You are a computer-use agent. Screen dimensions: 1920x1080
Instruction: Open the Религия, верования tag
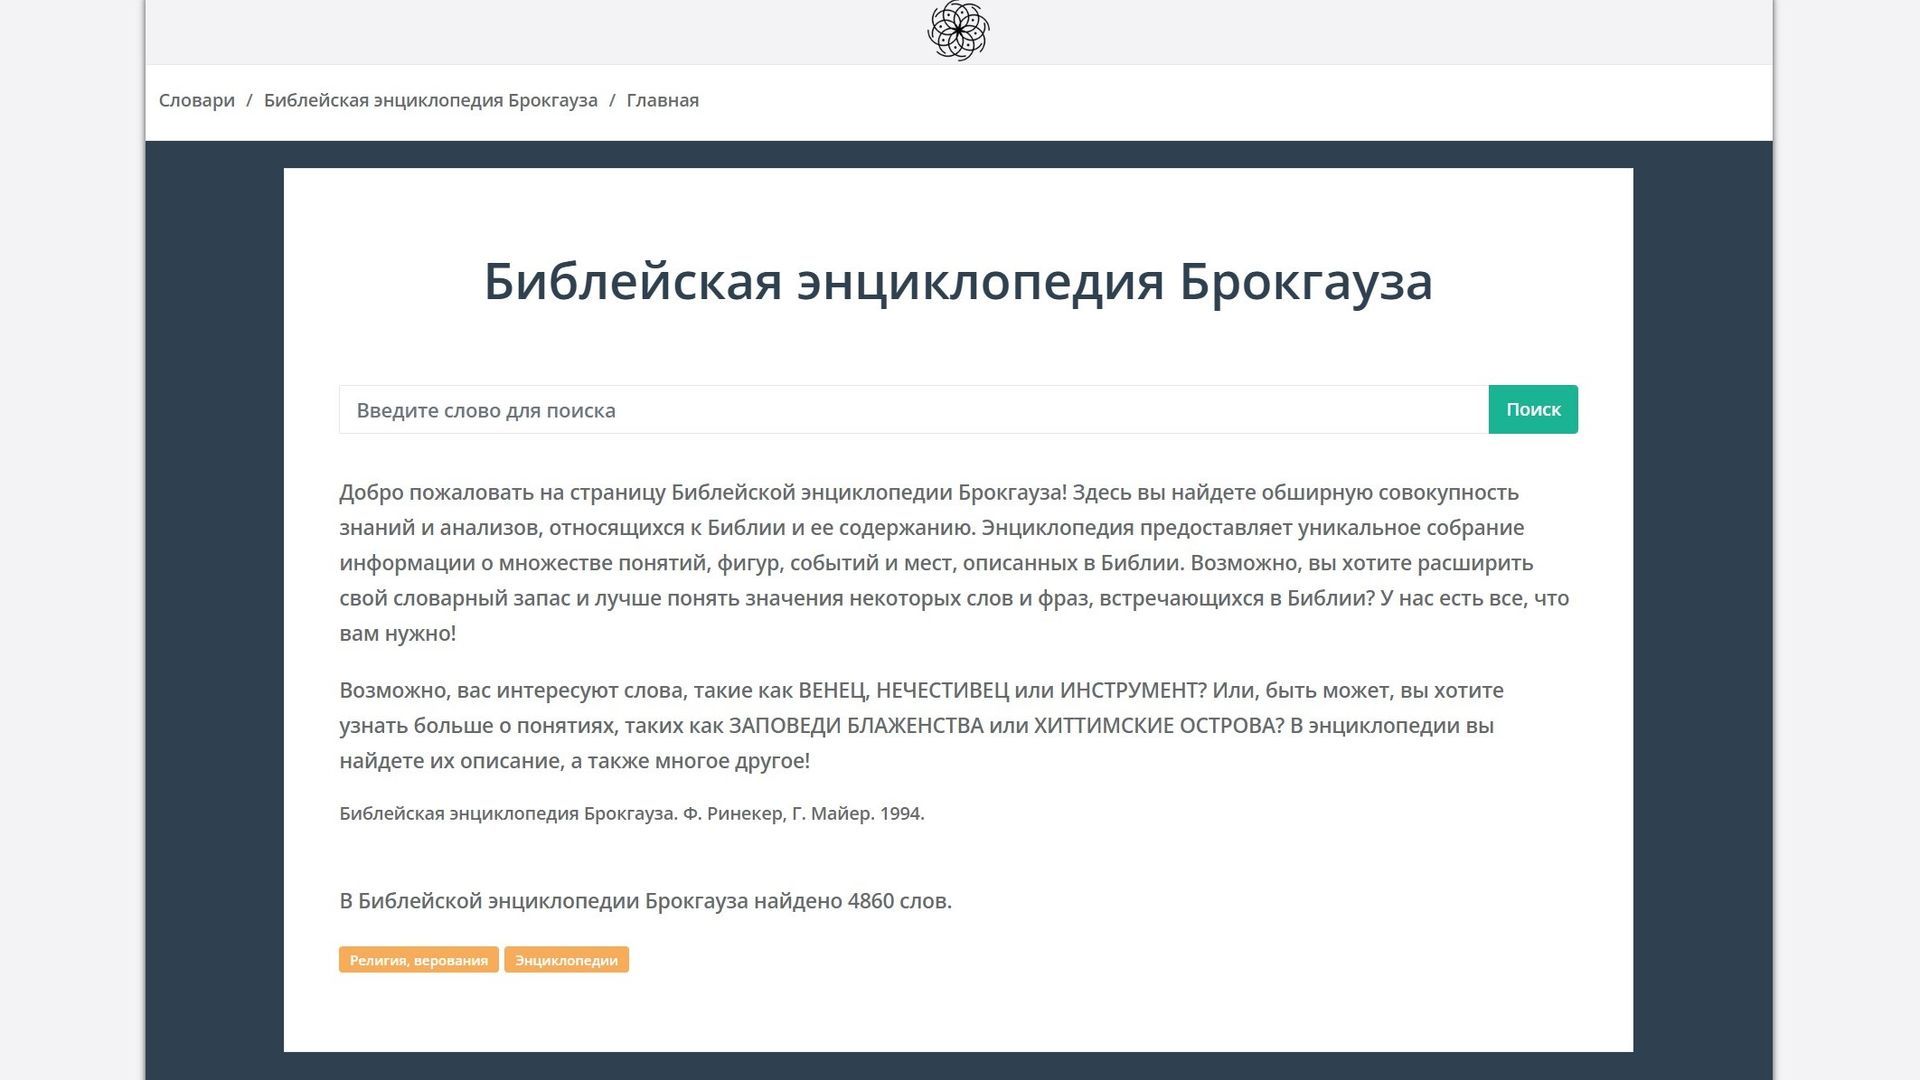click(419, 960)
